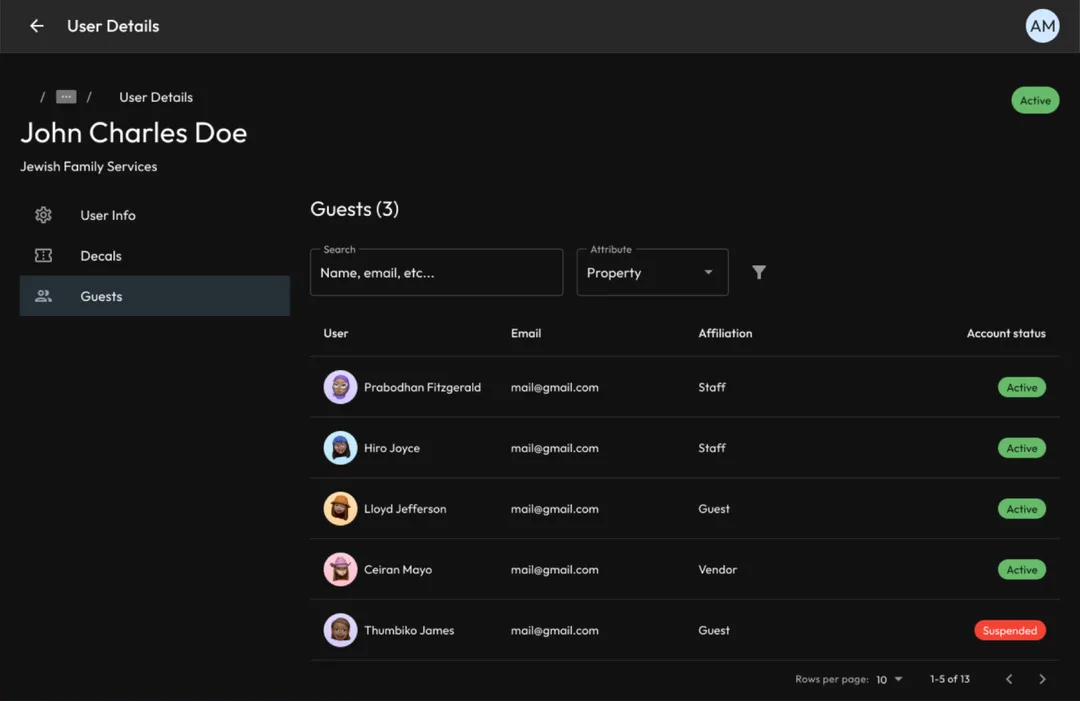
Task: Click Lloyd Jefferson's Active status badge
Action: pos(1021,509)
